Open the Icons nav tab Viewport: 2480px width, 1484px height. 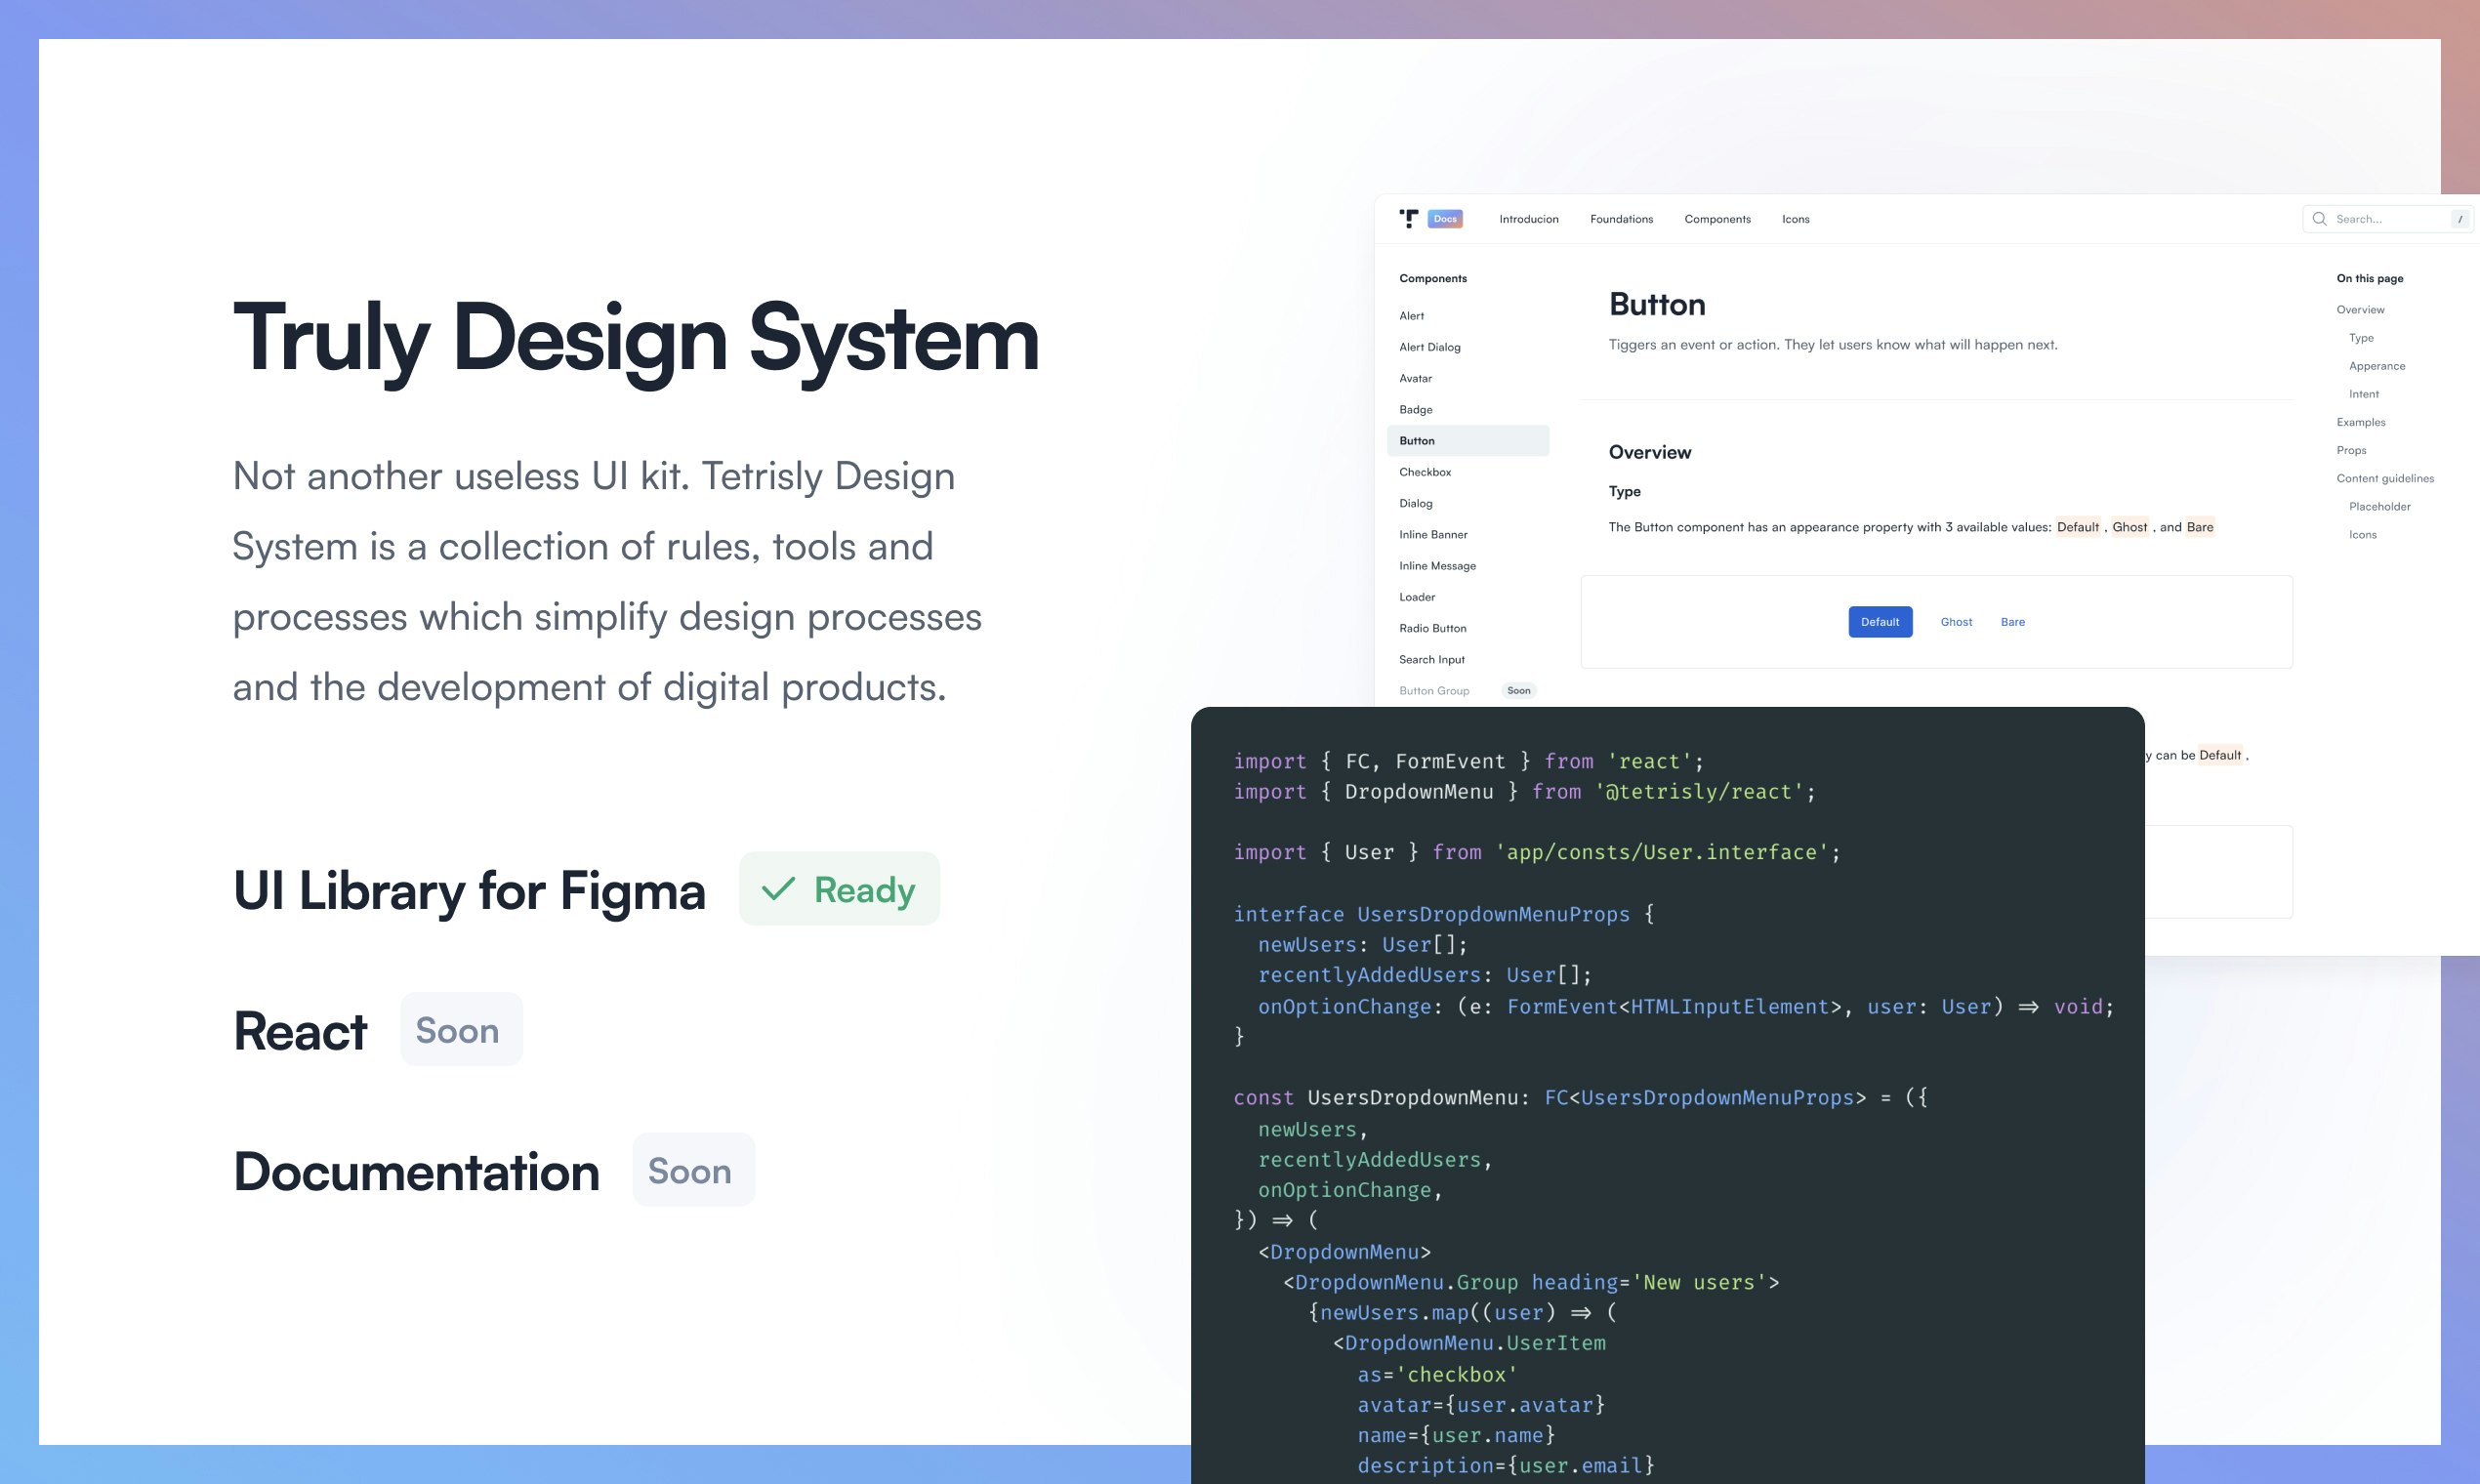click(x=1795, y=219)
